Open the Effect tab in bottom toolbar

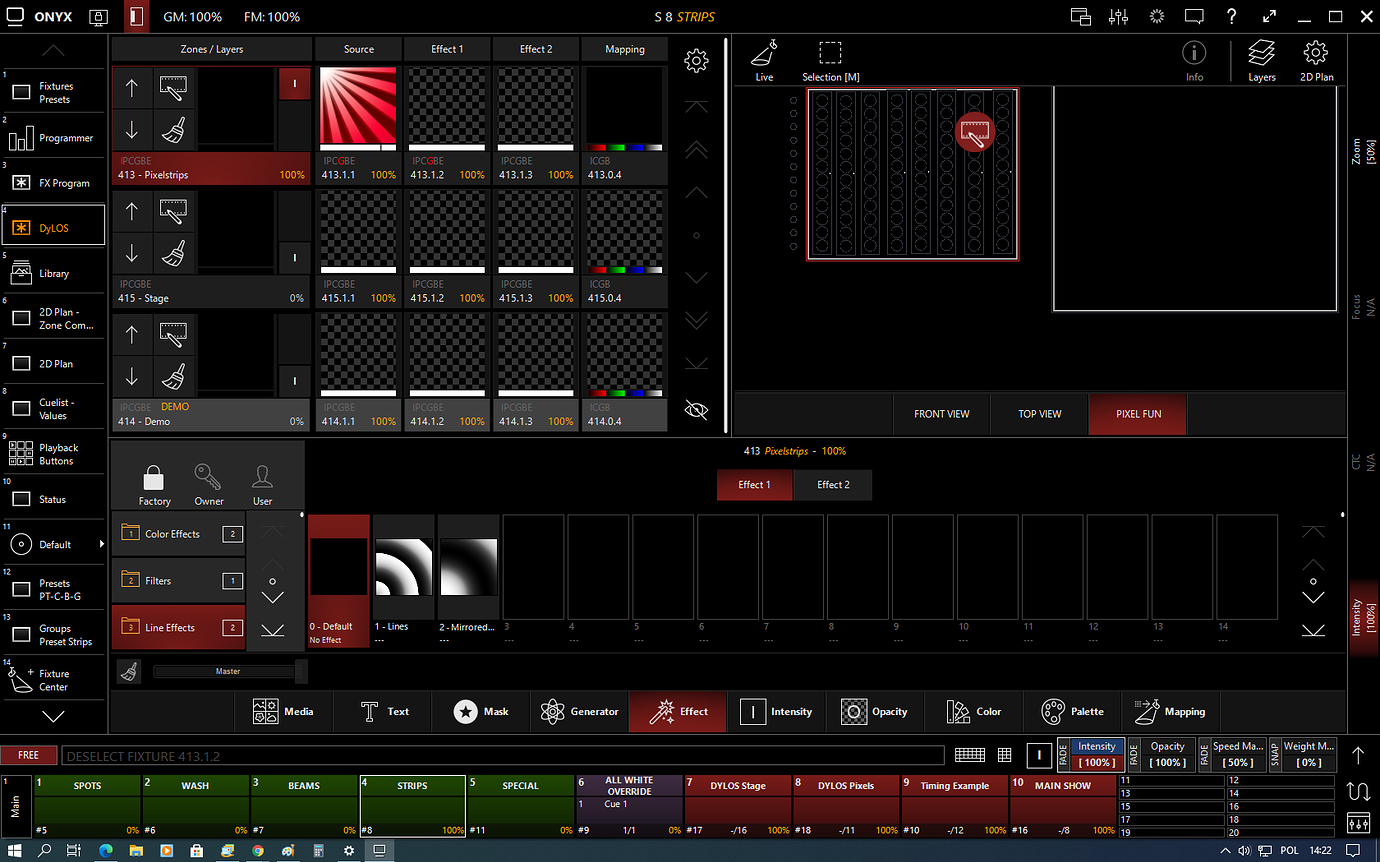coord(678,711)
